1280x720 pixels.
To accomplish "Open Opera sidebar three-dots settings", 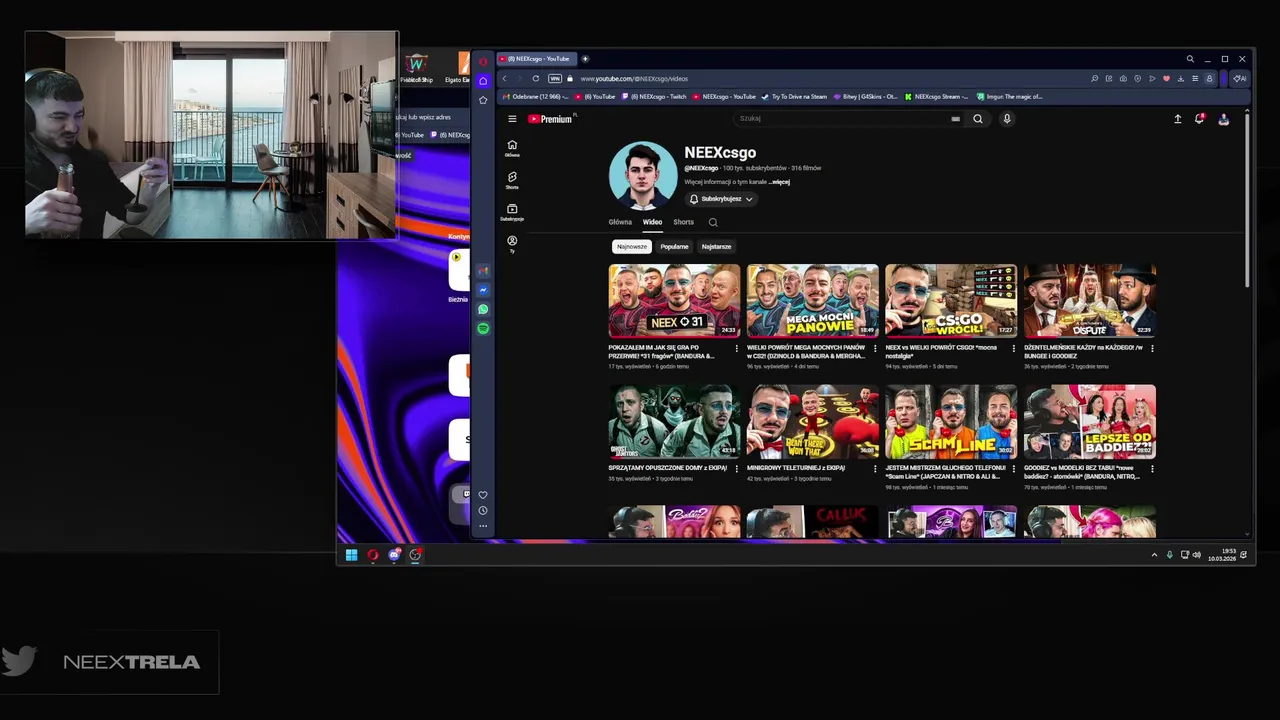I will (483, 526).
